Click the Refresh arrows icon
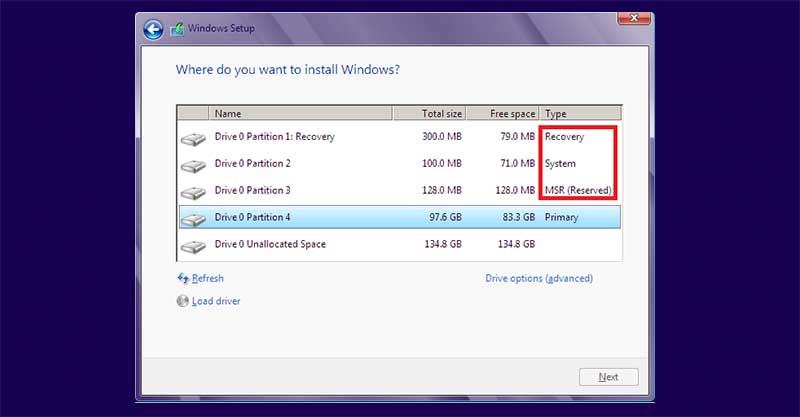 tap(183, 278)
